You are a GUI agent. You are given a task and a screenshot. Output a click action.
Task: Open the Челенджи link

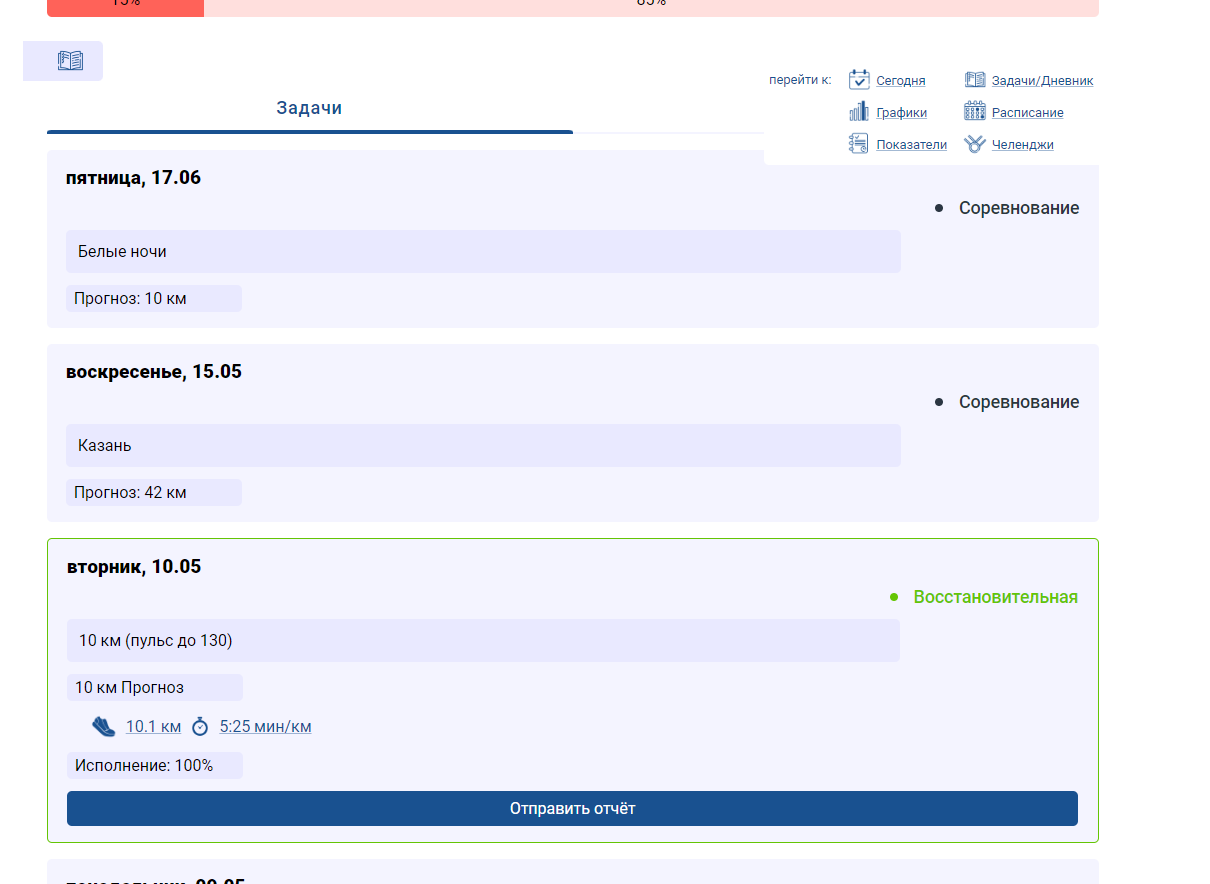[x=1022, y=145]
